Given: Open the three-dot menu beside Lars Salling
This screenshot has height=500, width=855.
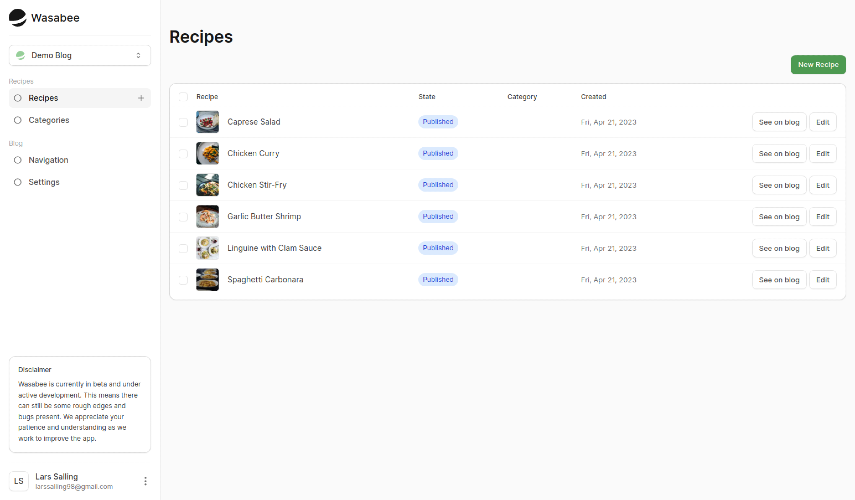Looking at the screenshot, I should click(x=145, y=481).
